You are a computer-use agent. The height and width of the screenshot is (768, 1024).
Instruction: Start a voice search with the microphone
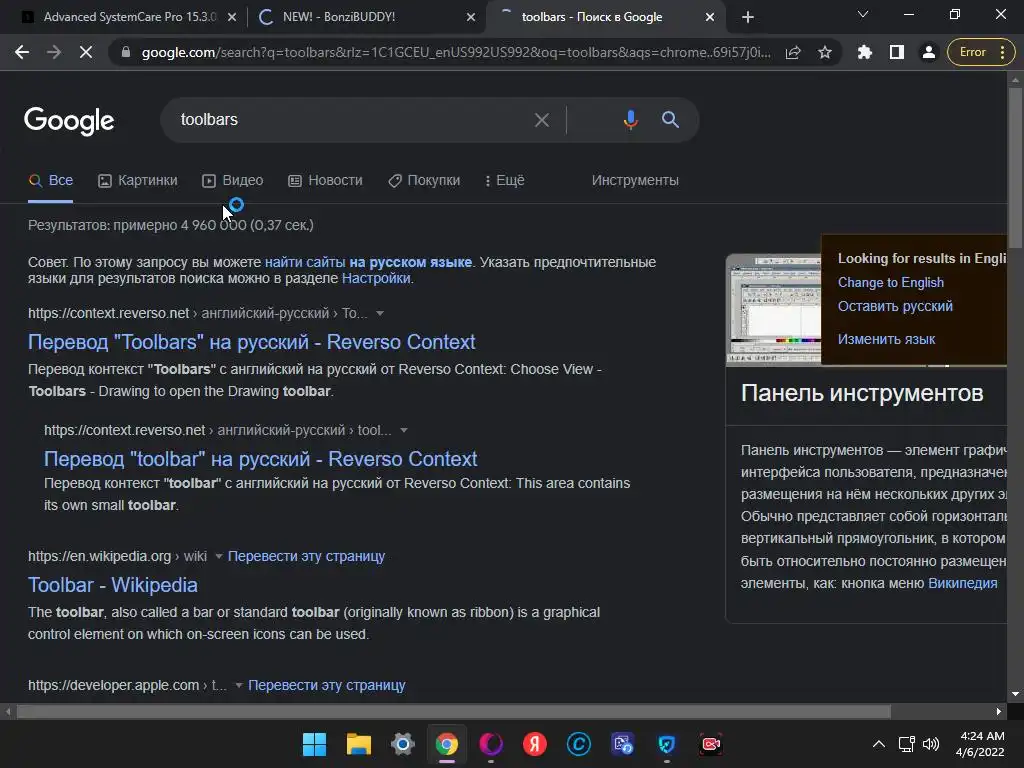[x=630, y=120]
